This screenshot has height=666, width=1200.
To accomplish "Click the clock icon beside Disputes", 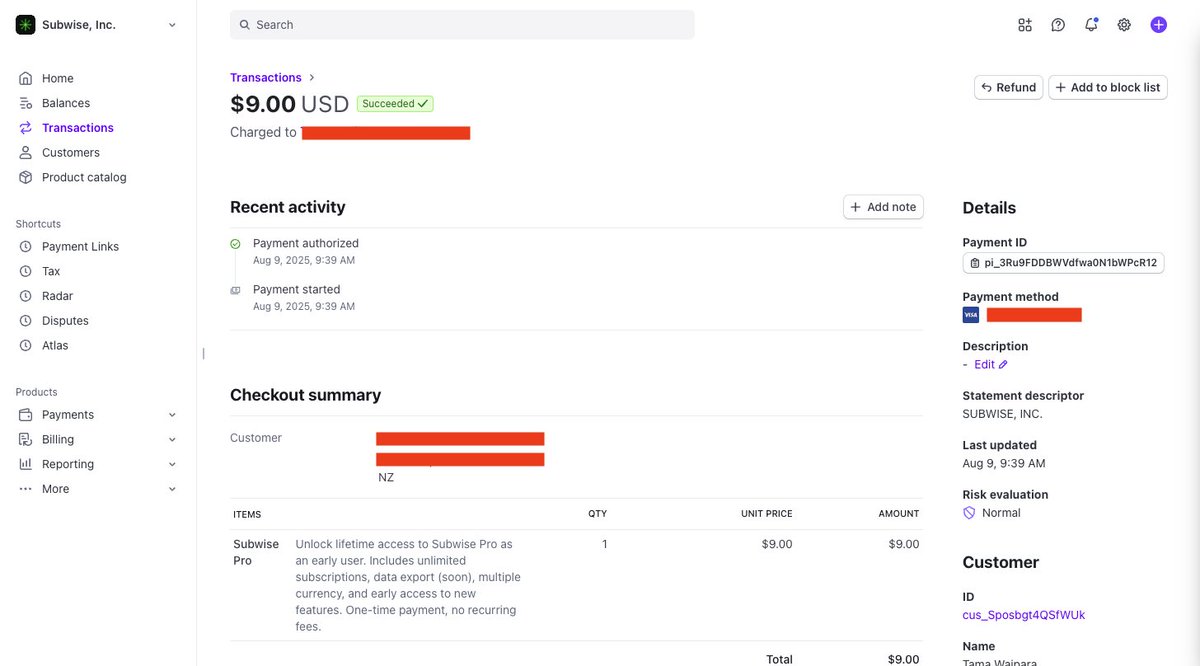I will click(x=26, y=321).
